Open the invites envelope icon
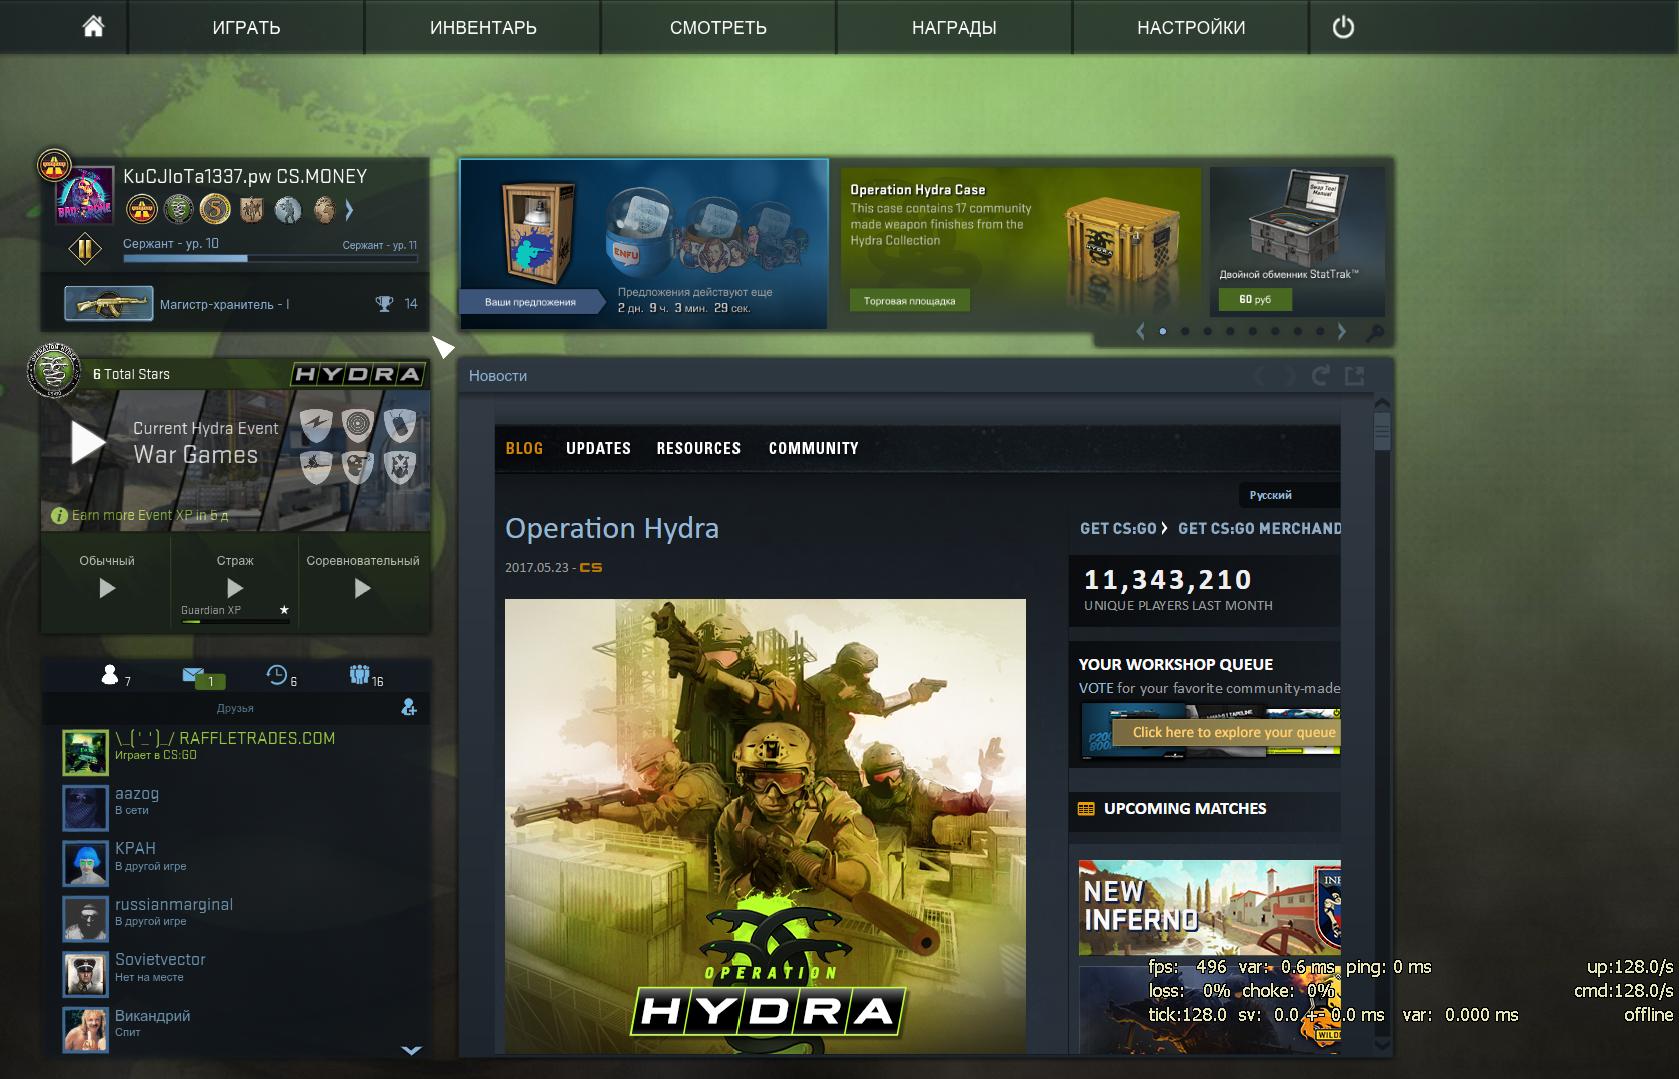This screenshot has height=1079, width=1679. pyautogui.click(x=194, y=676)
